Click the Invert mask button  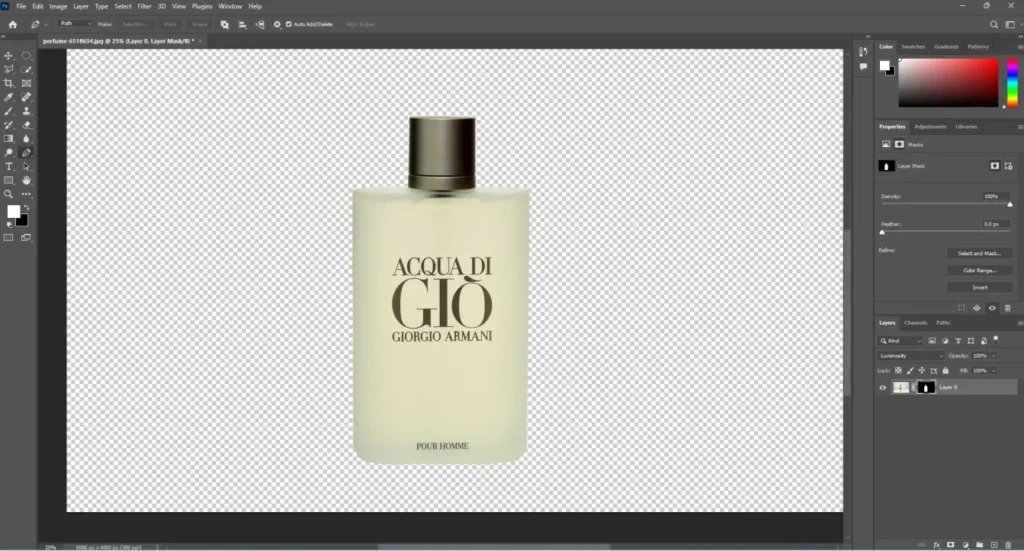[979, 287]
